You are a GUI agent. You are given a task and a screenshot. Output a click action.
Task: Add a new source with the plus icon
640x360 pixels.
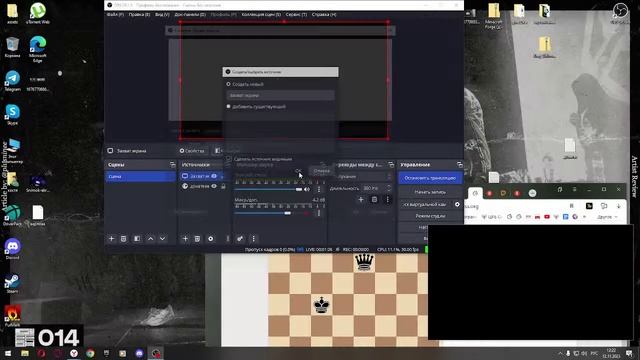(x=185, y=239)
